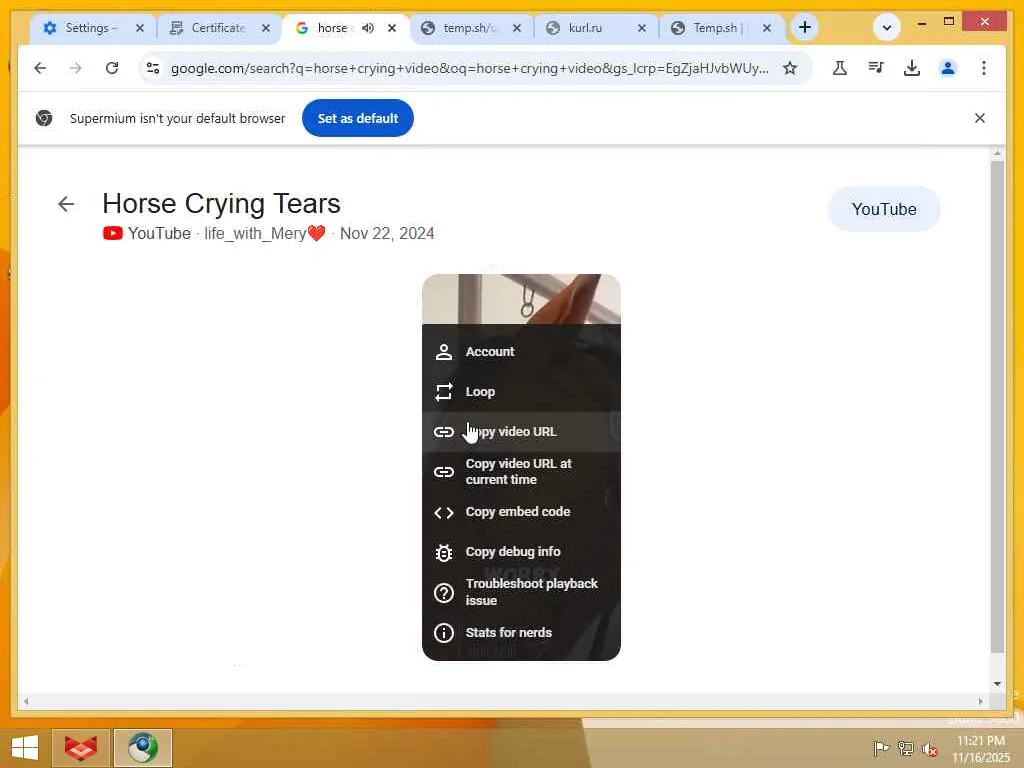Close the temp.sh/u tab
Viewport: 1024px width, 768px height.
pos(517,28)
